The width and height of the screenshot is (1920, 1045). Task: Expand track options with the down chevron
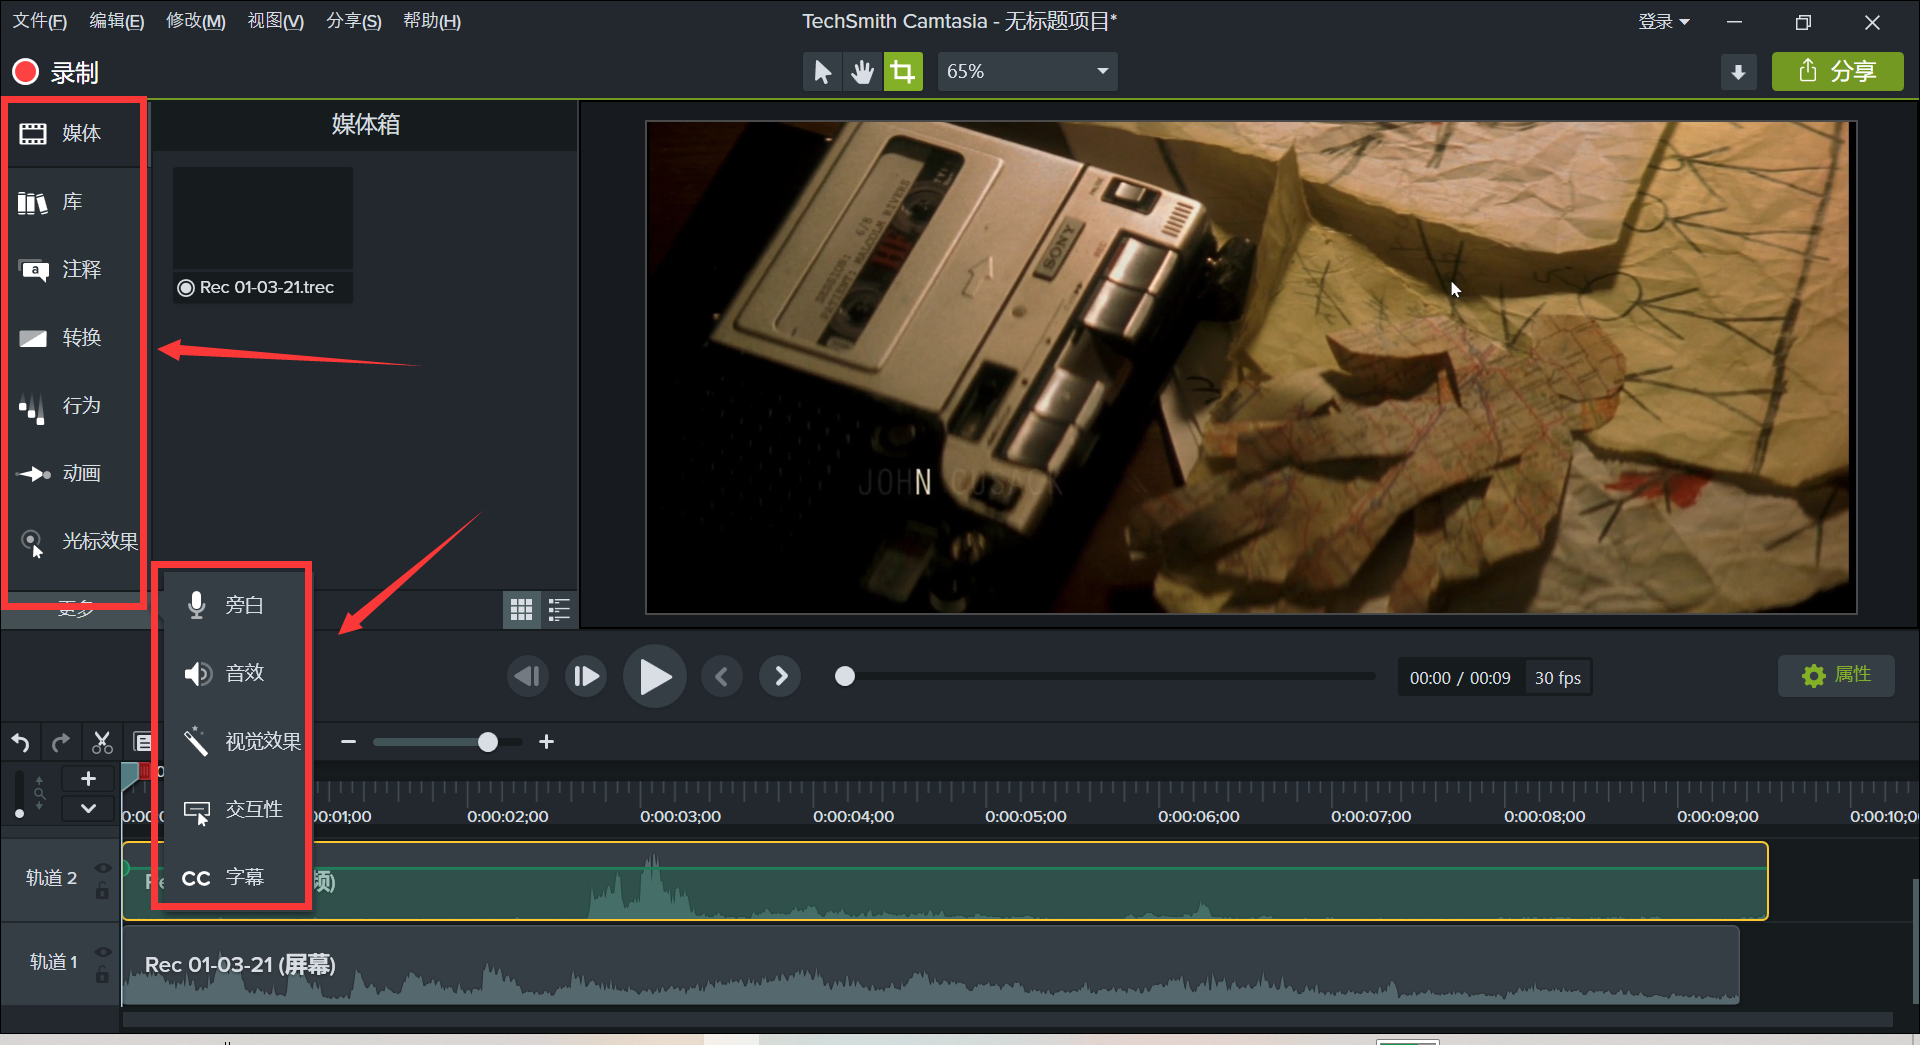[88, 808]
